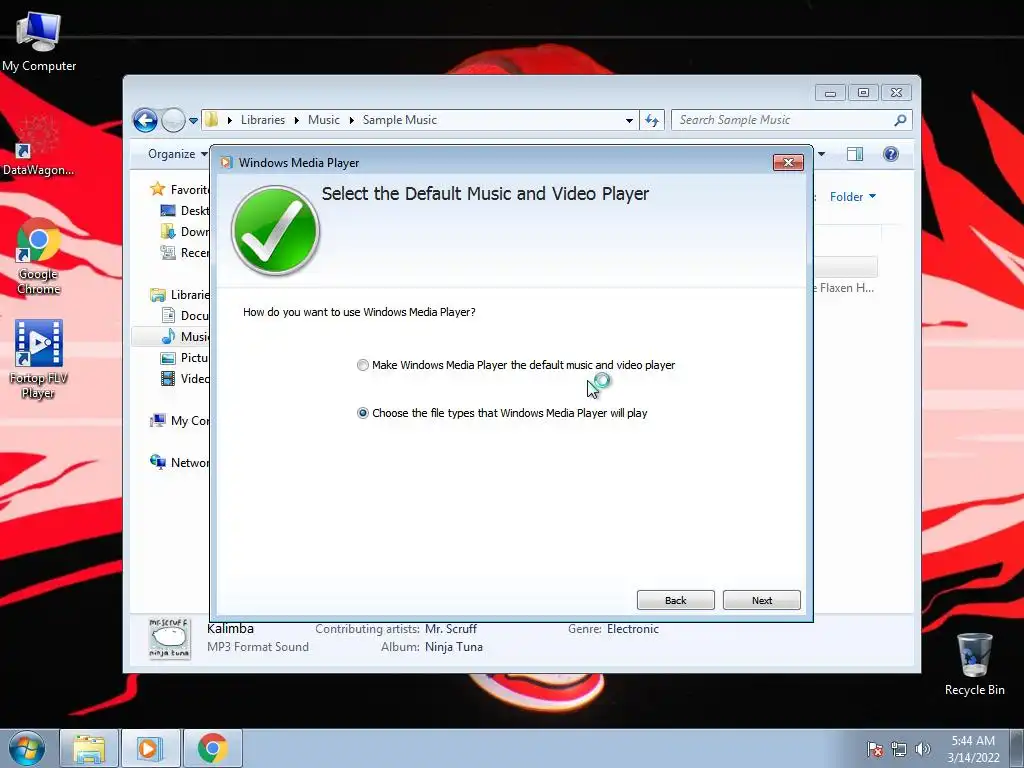1024x768 pixels.
Task: Click genre Electronic in details pane
Action: point(633,629)
